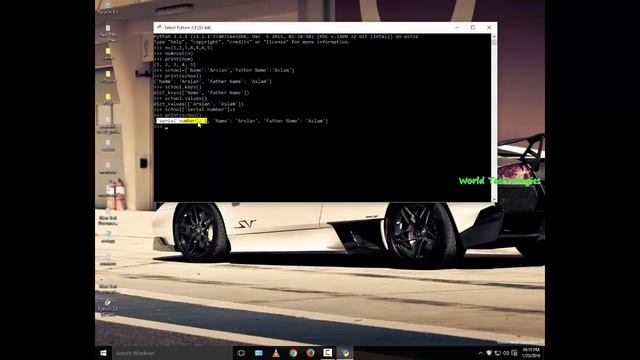The height and width of the screenshot is (360, 640).
Task: Open Task View from the taskbar
Action: pos(241,353)
